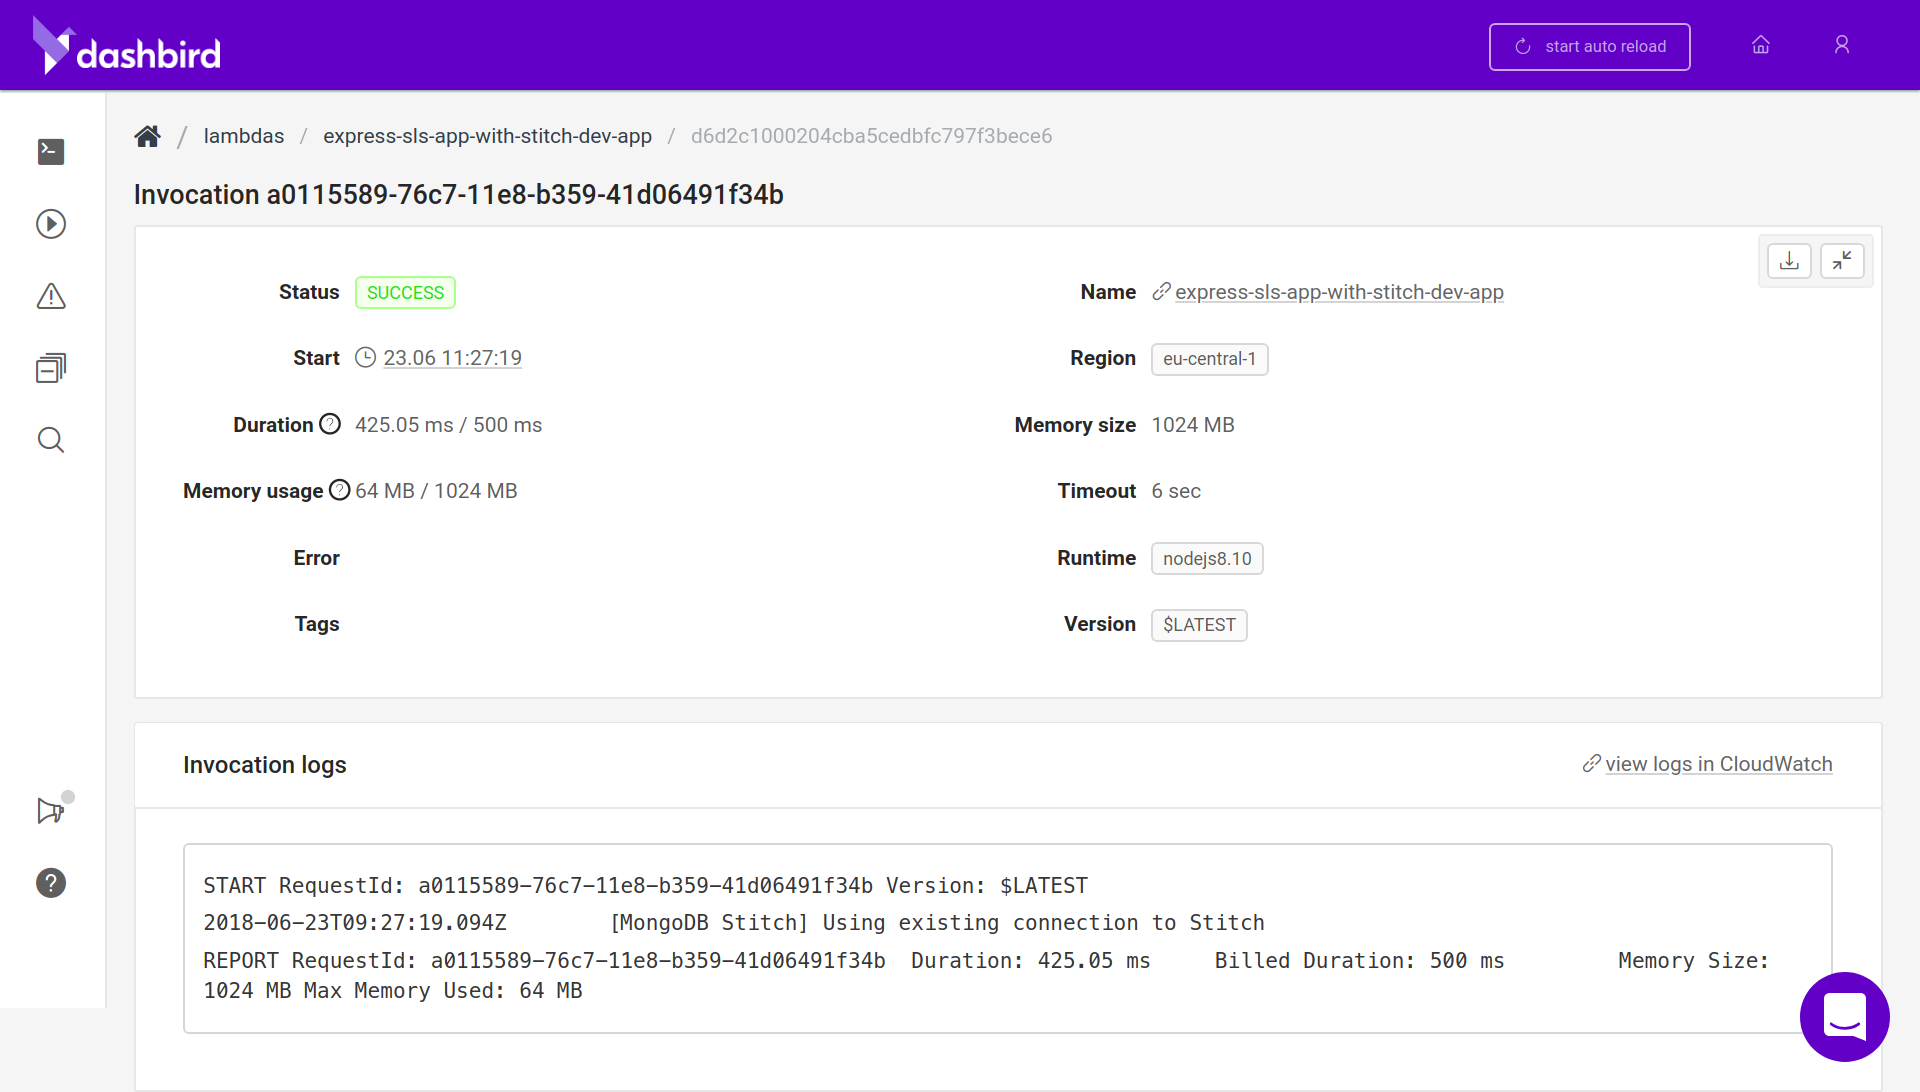
Task: Click eu-central-1 region tag
Action: (x=1209, y=359)
